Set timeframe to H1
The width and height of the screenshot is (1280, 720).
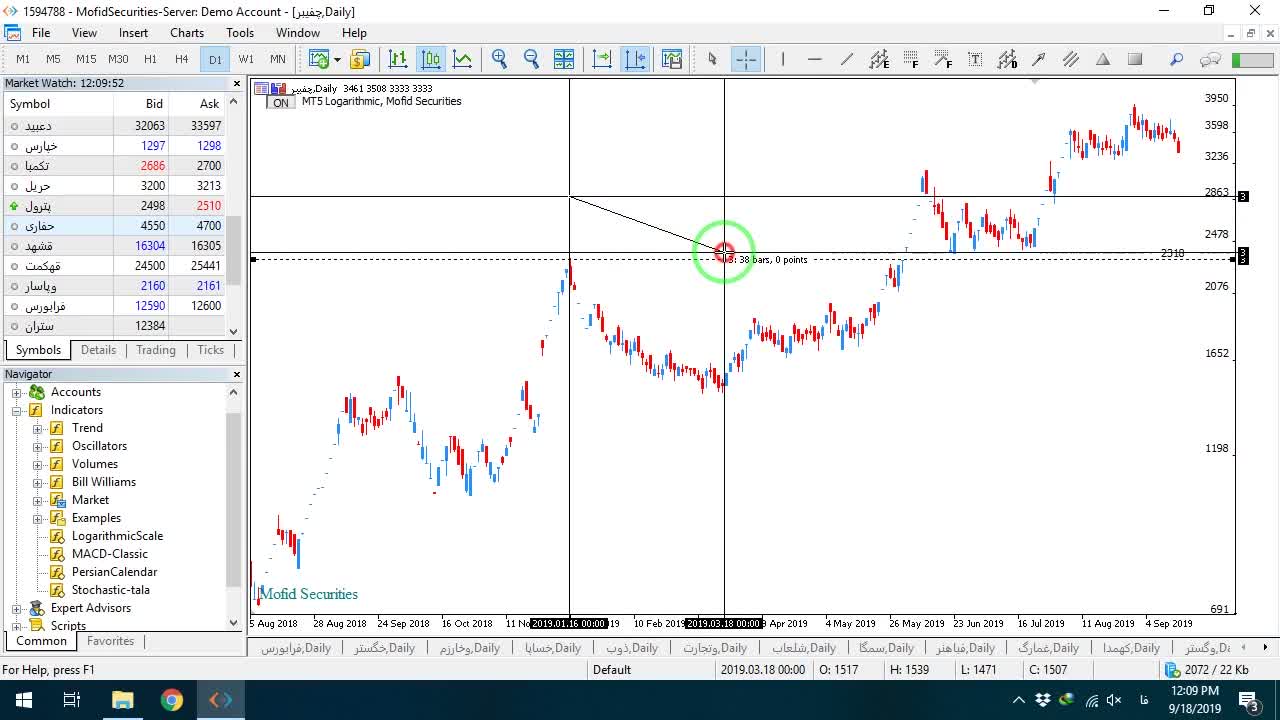[150, 59]
